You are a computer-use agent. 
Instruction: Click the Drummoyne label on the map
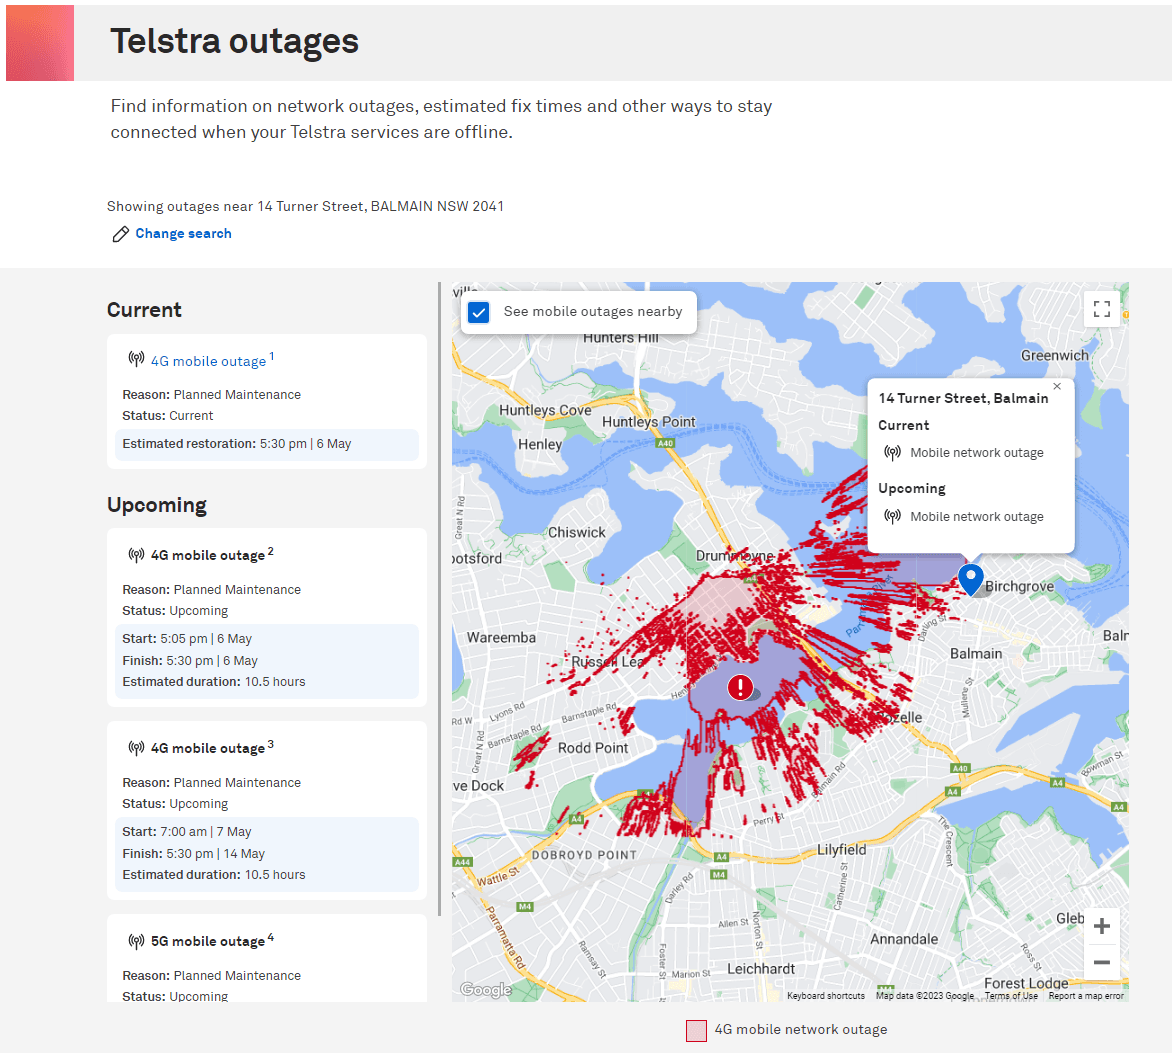click(x=735, y=556)
